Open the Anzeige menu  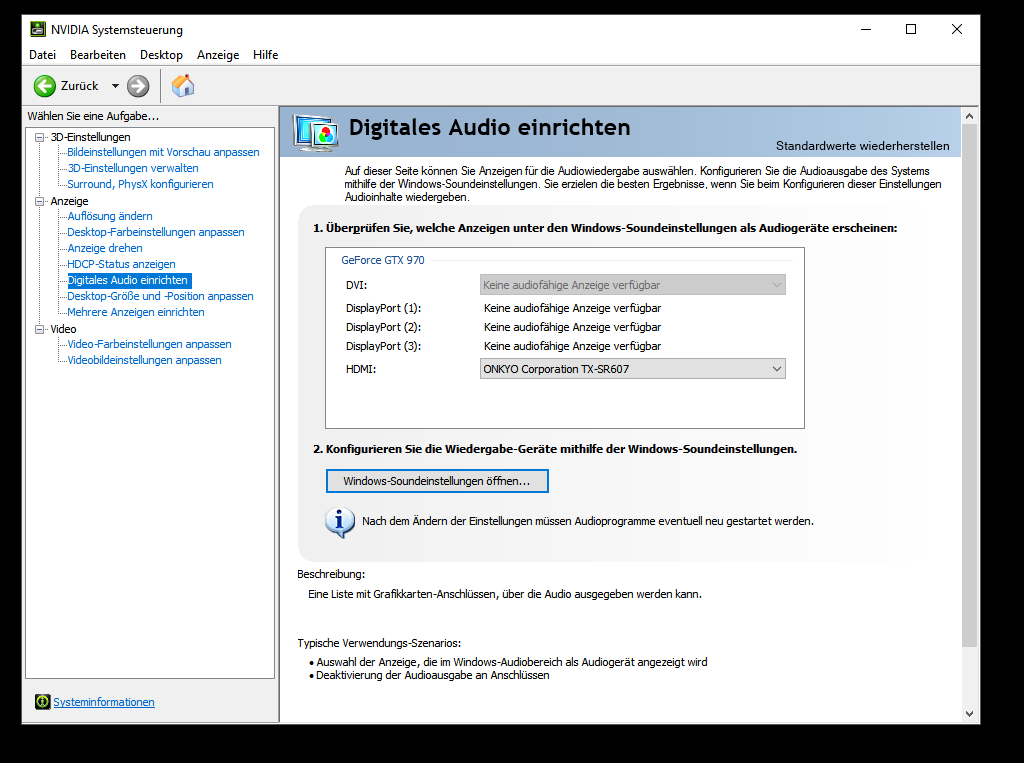click(x=218, y=55)
